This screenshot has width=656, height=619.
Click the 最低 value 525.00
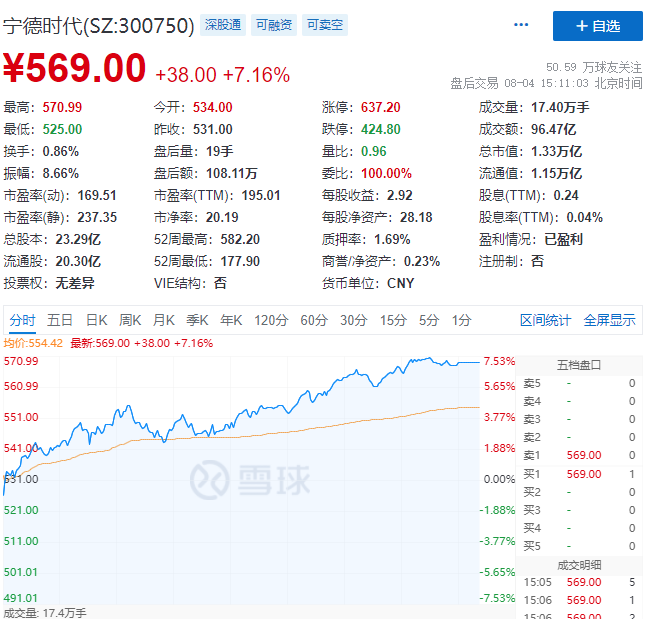tap(62, 129)
